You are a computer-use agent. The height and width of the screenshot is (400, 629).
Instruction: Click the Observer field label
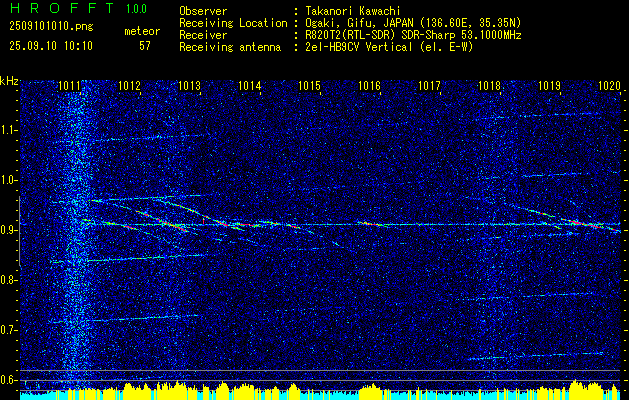(x=203, y=11)
